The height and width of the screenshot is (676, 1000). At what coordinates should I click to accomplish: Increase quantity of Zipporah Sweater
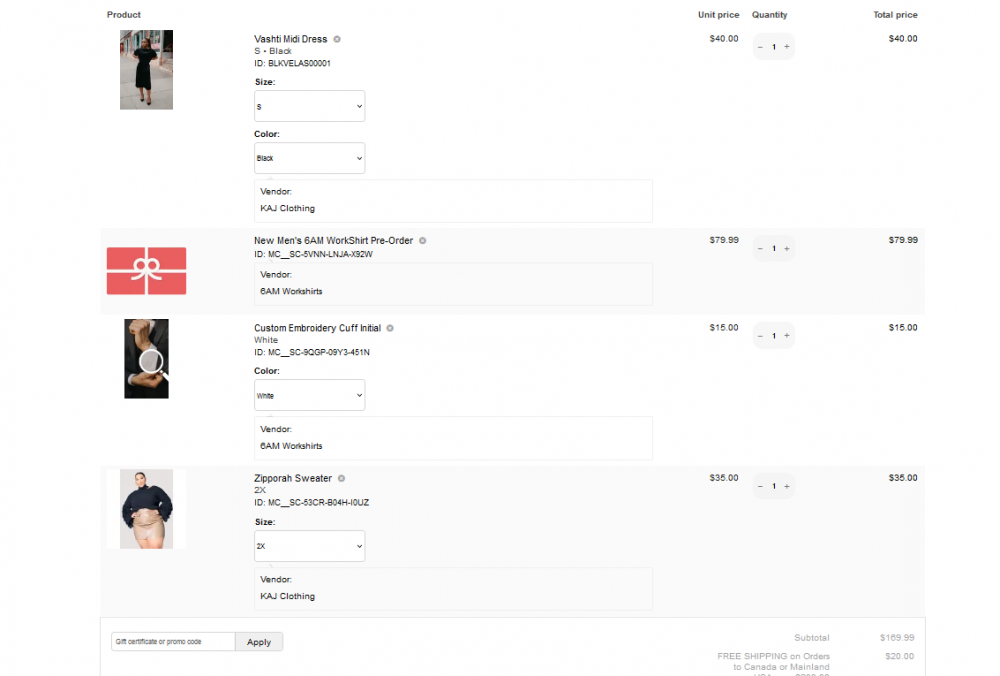tap(788, 485)
